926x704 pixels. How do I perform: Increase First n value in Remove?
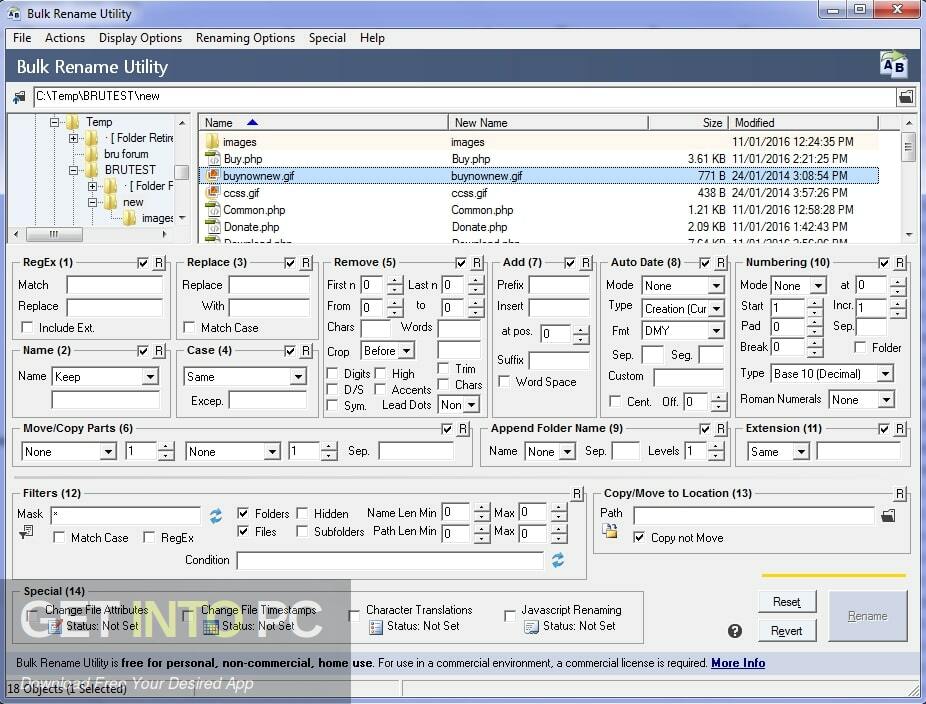395,281
